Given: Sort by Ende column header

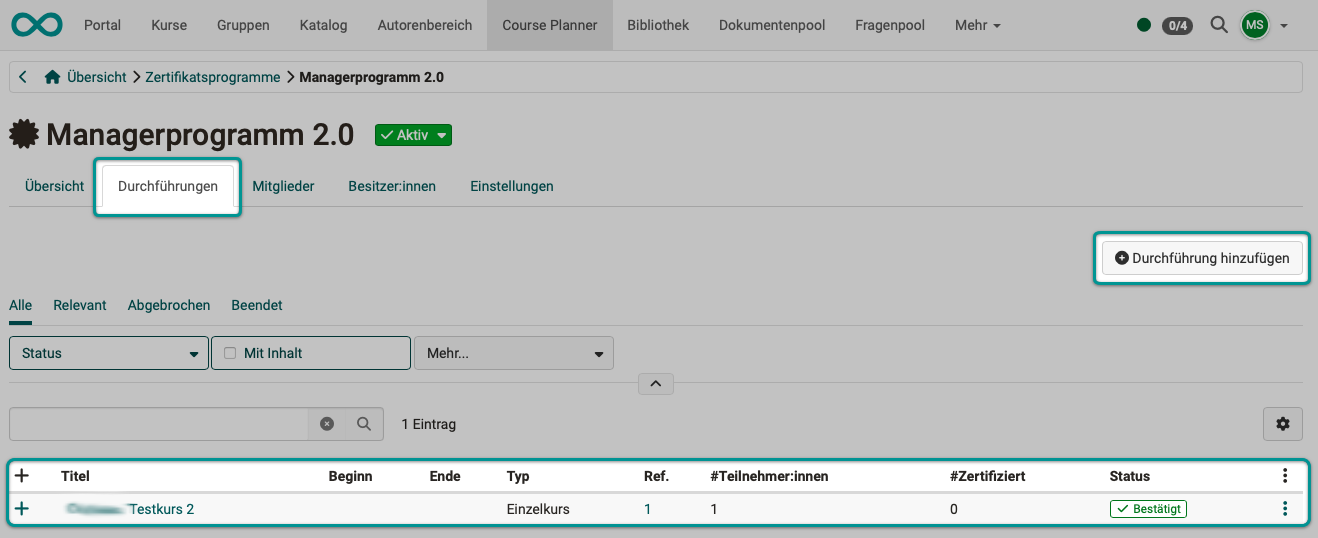Looking at the screenshot, I should point(444,476).
